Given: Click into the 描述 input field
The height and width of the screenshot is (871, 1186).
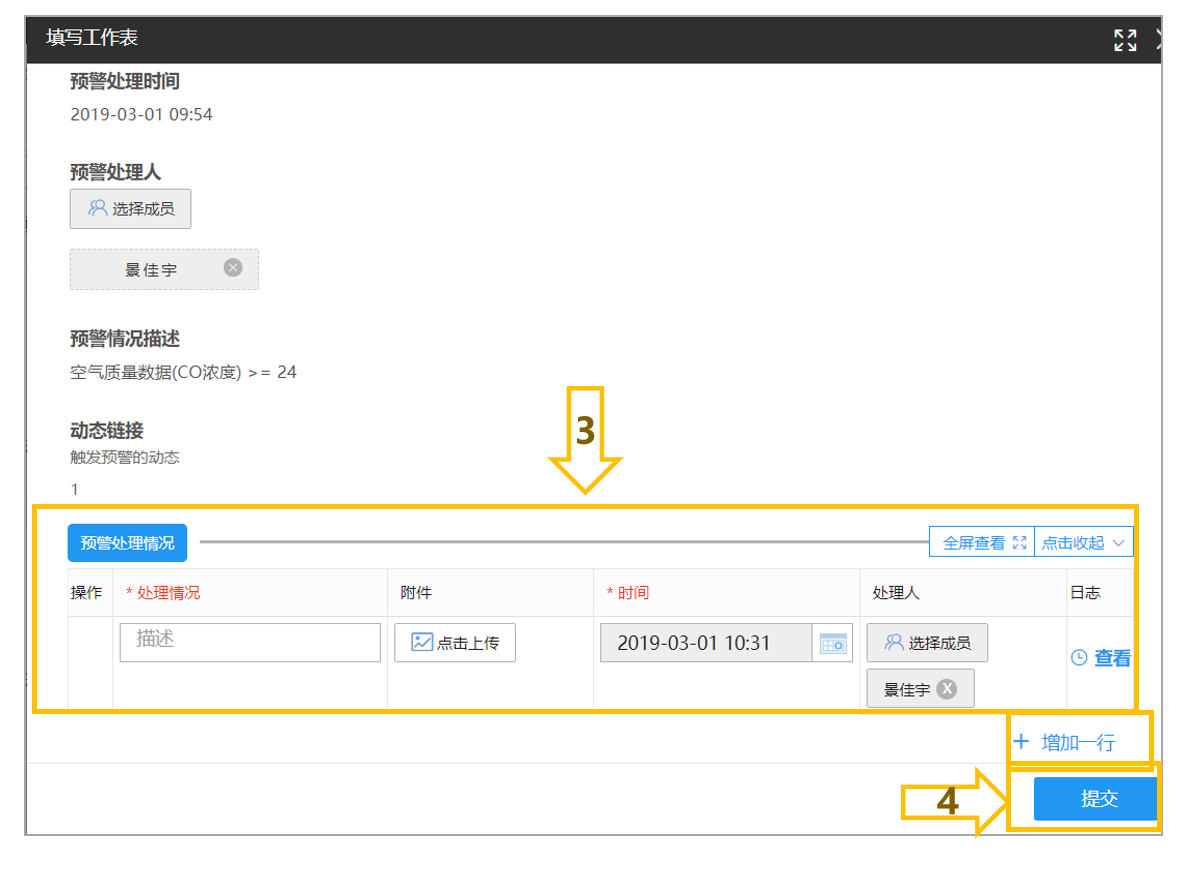Looking at the screenshot, I should click(250, 643).
